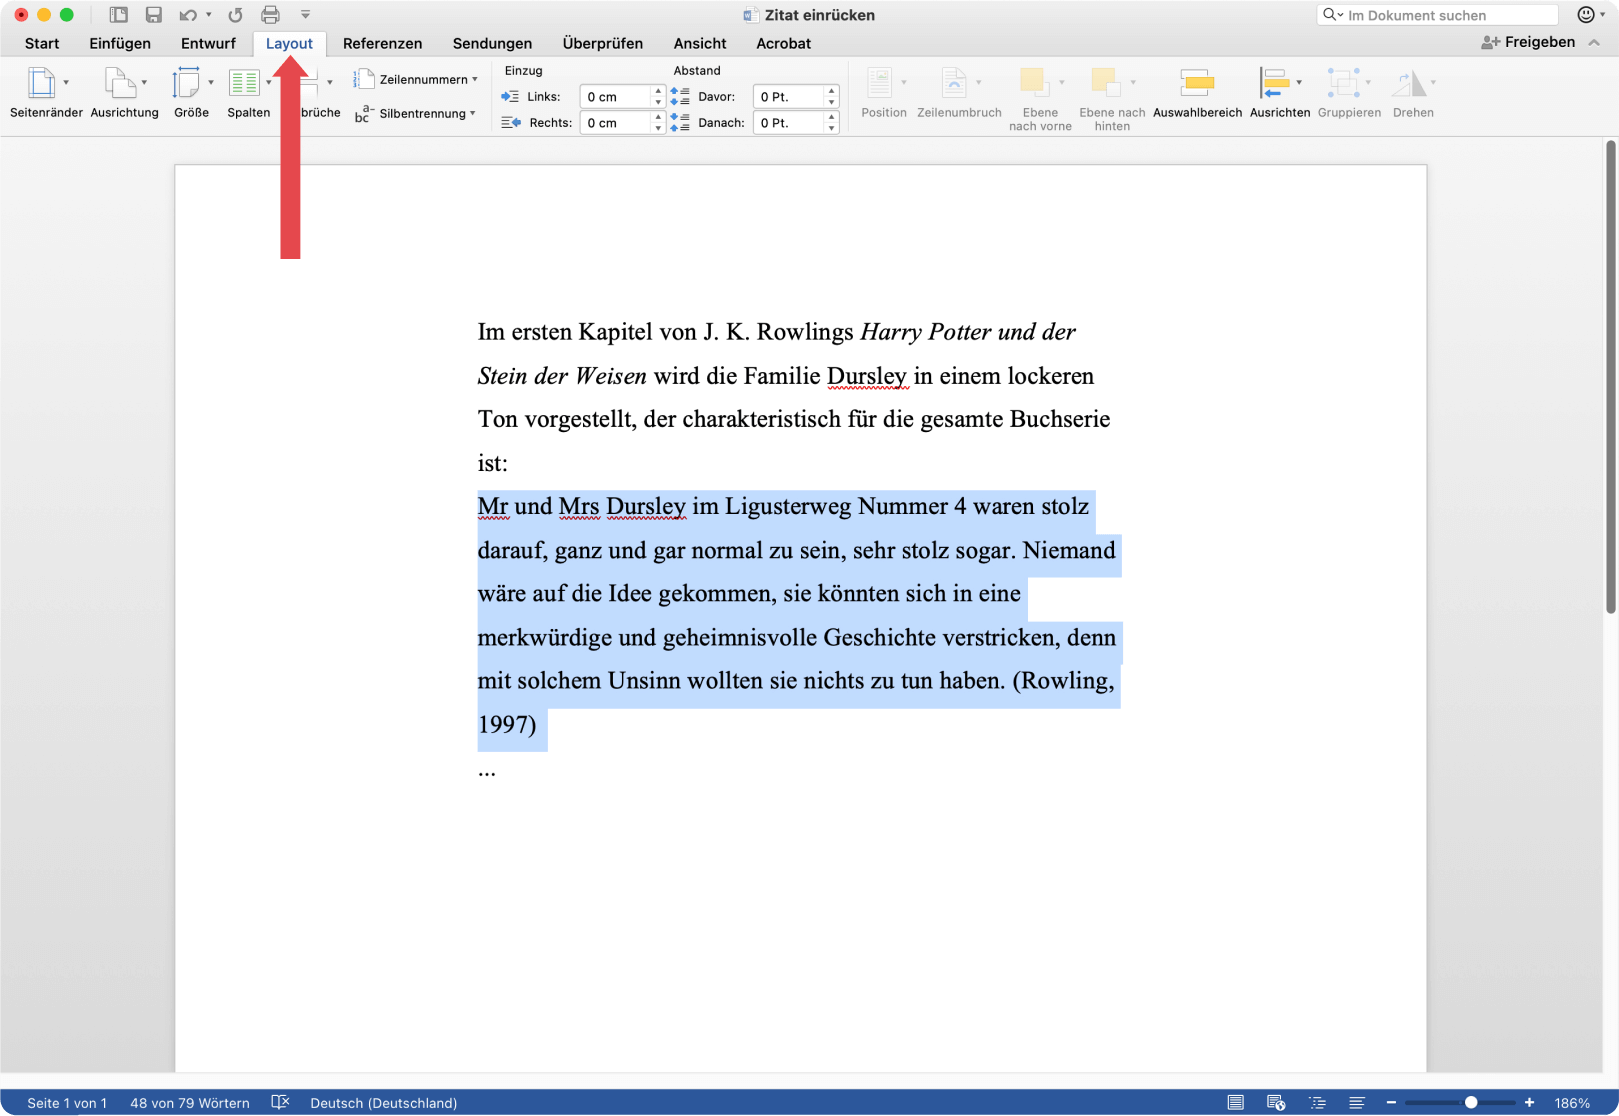
Task: Click the zoom out minus icon
Action: (x=1391, y=1102)
